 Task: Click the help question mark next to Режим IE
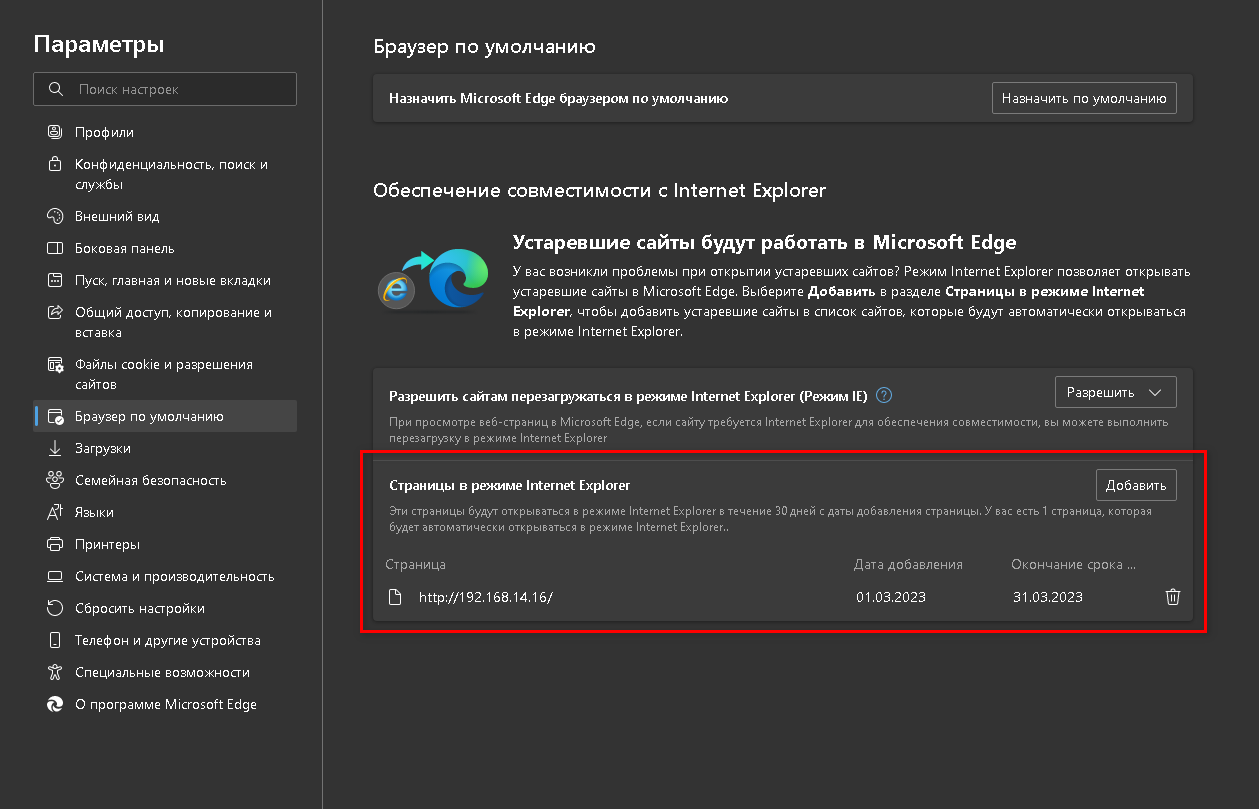883,395
